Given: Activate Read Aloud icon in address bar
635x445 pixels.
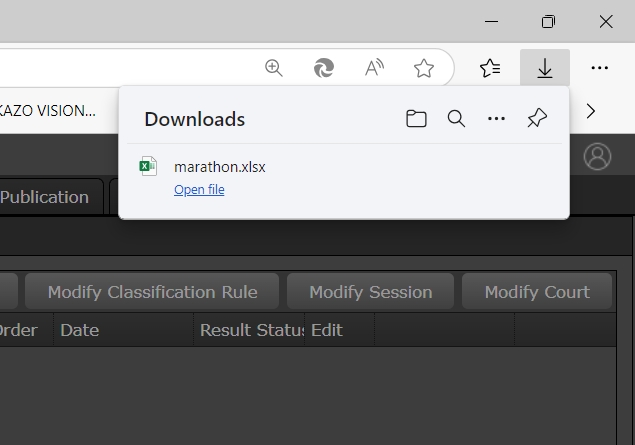Looking at the screenshot, I should 374,68.
